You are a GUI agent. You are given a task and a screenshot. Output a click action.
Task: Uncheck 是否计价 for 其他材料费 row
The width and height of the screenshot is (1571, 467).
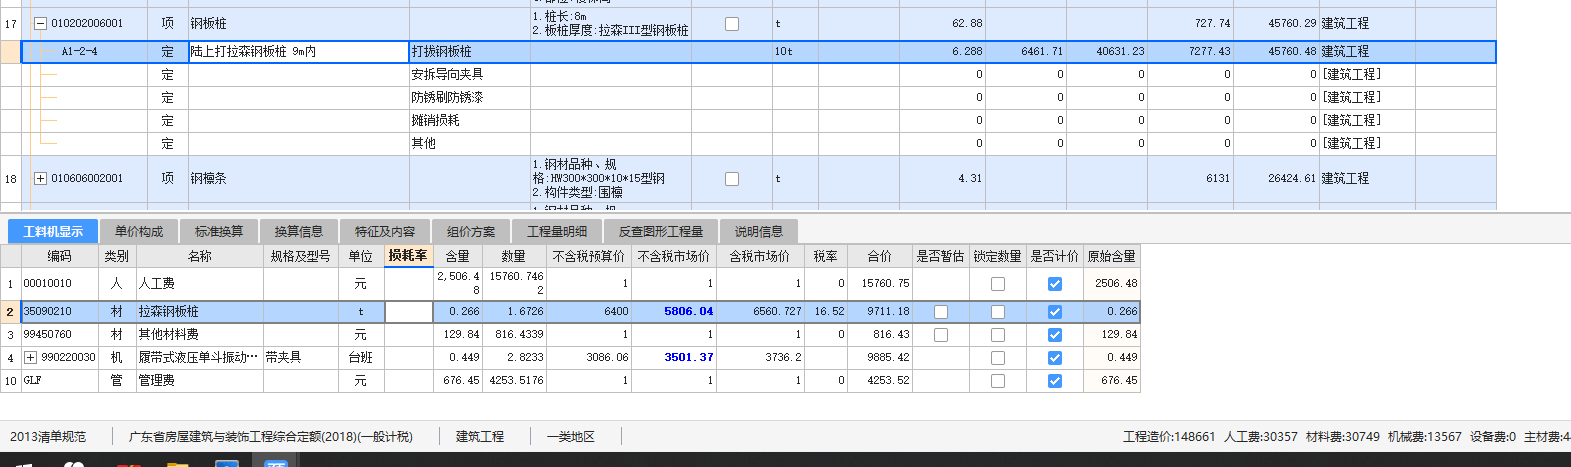[1055, 335]
